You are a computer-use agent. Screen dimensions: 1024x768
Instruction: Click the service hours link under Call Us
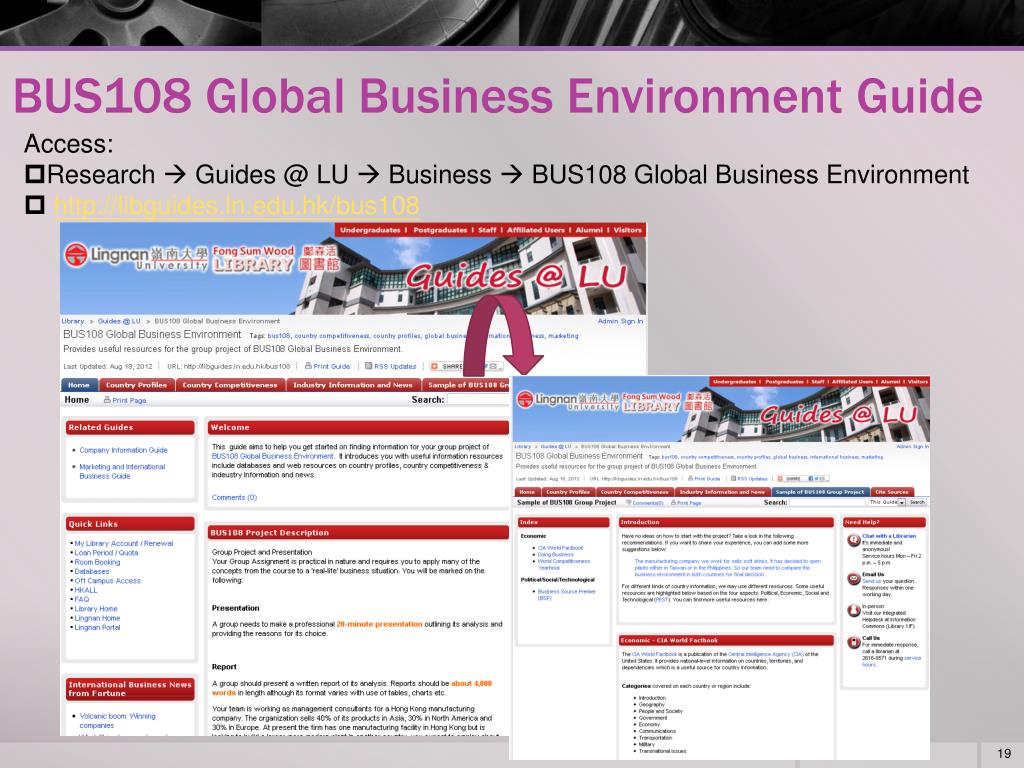(x=891, y=661)
